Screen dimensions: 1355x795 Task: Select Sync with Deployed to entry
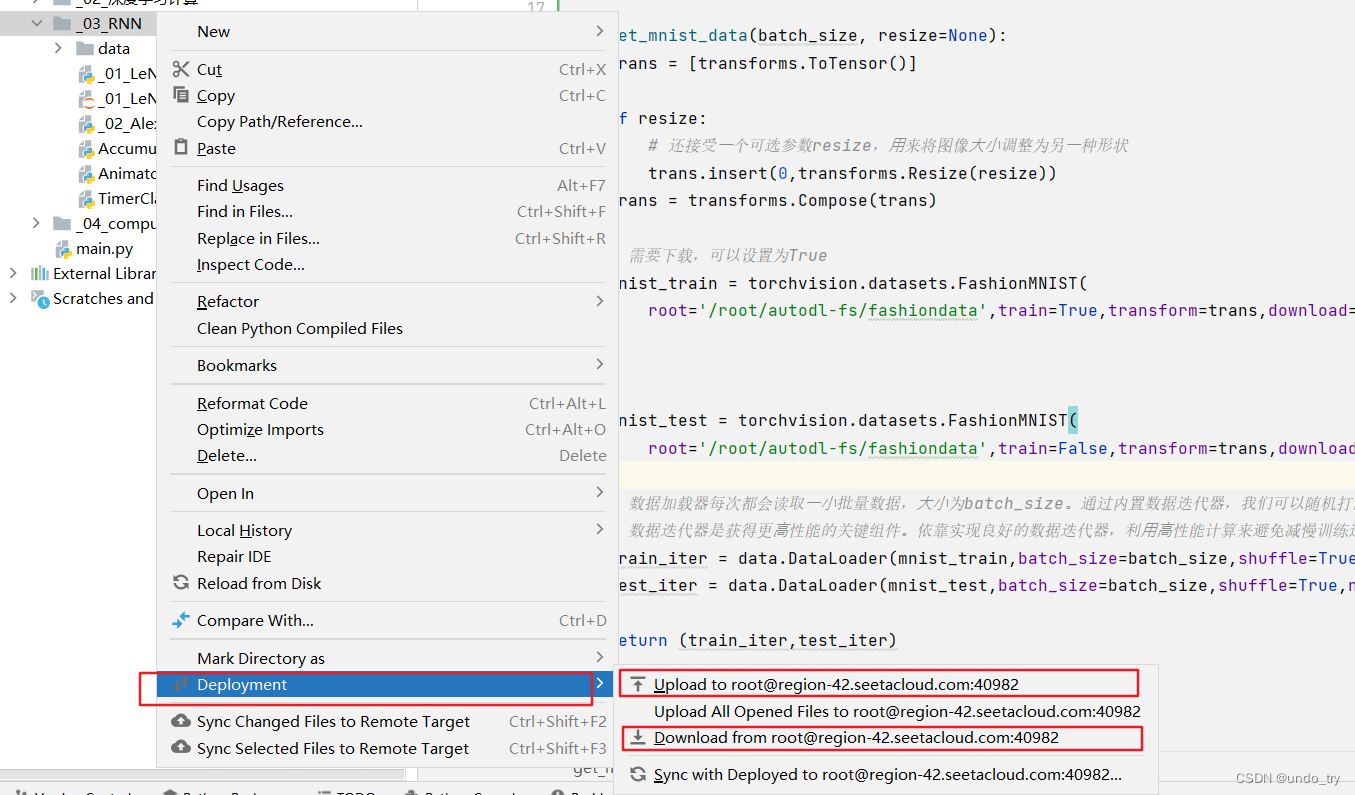click(x=885, y=774)
